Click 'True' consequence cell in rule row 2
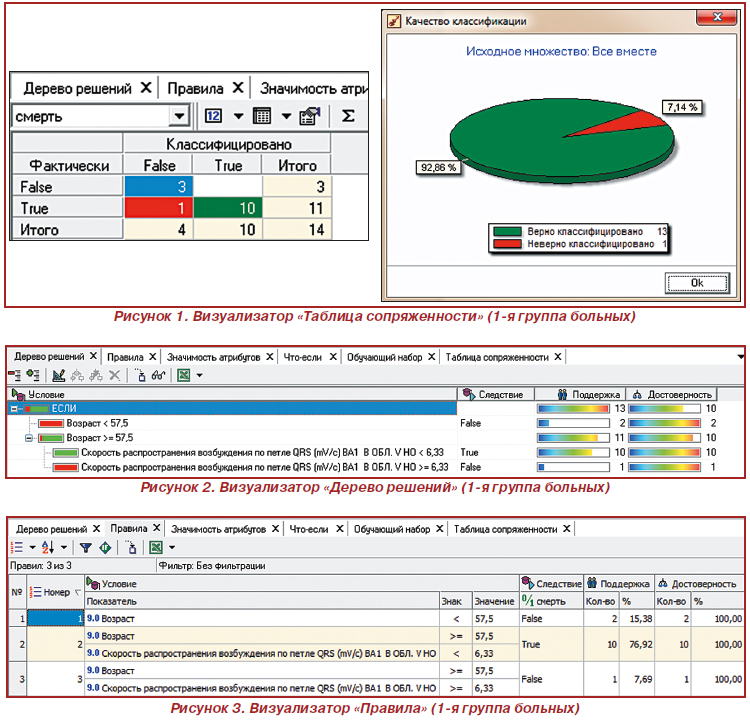 551,644
